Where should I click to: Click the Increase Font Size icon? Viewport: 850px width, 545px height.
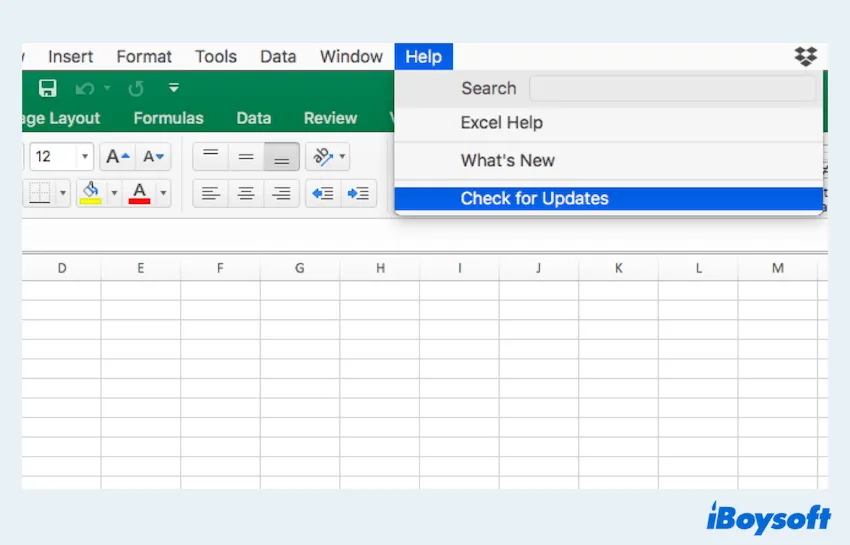(x=118, y=157)
